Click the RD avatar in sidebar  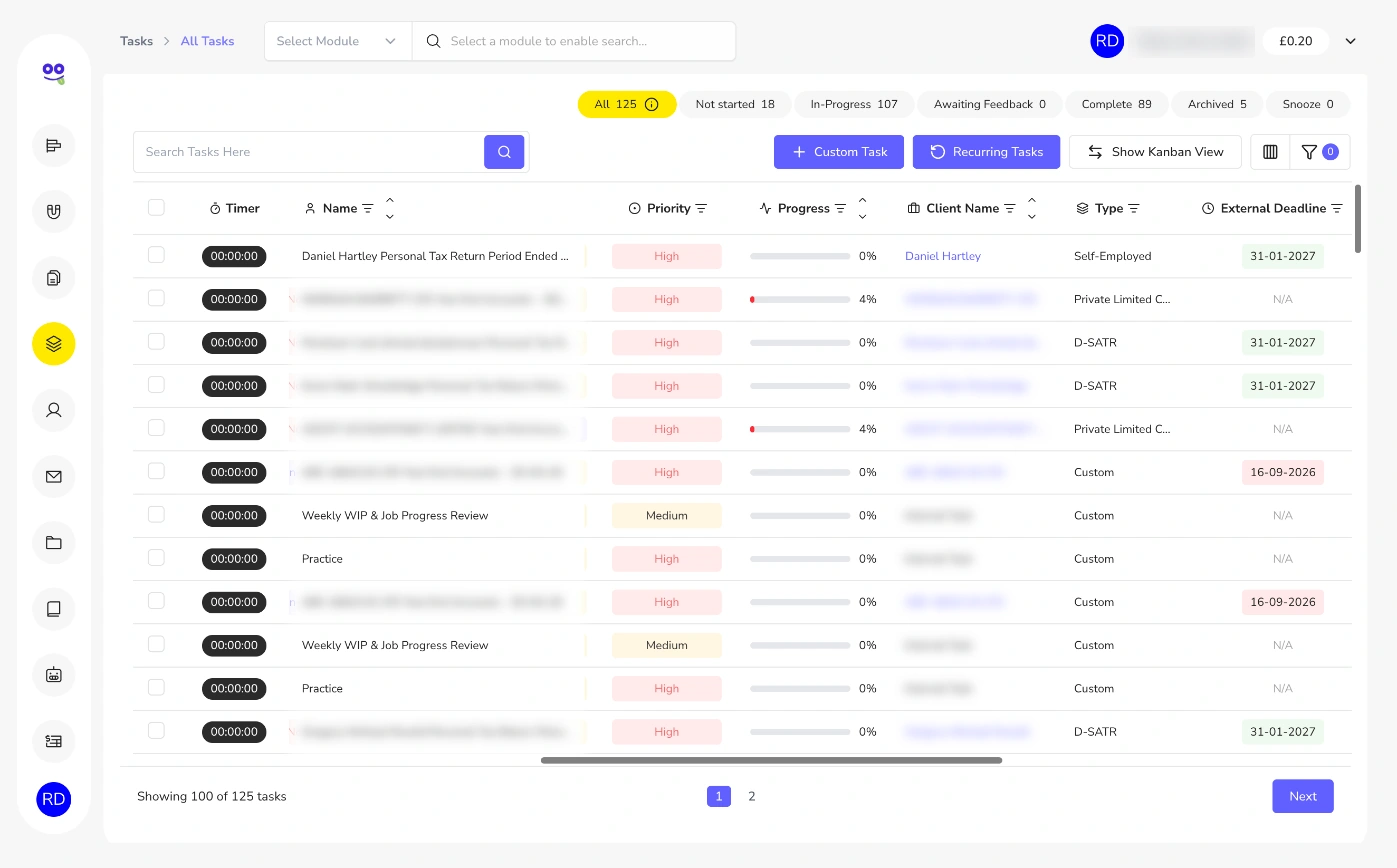pyautogui.click(x=54, y=799)
